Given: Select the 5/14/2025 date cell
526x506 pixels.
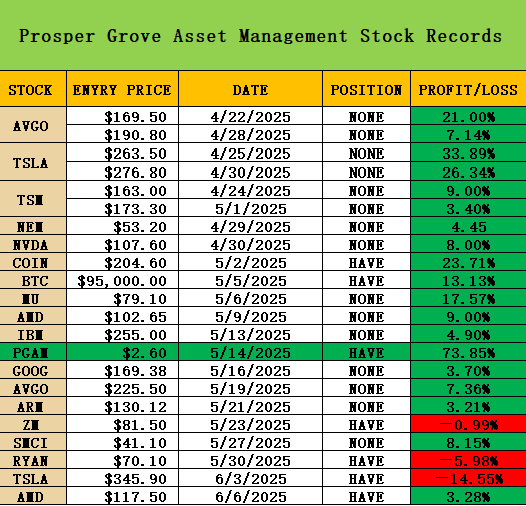Looking at the screenshot, I should (251, 352).
